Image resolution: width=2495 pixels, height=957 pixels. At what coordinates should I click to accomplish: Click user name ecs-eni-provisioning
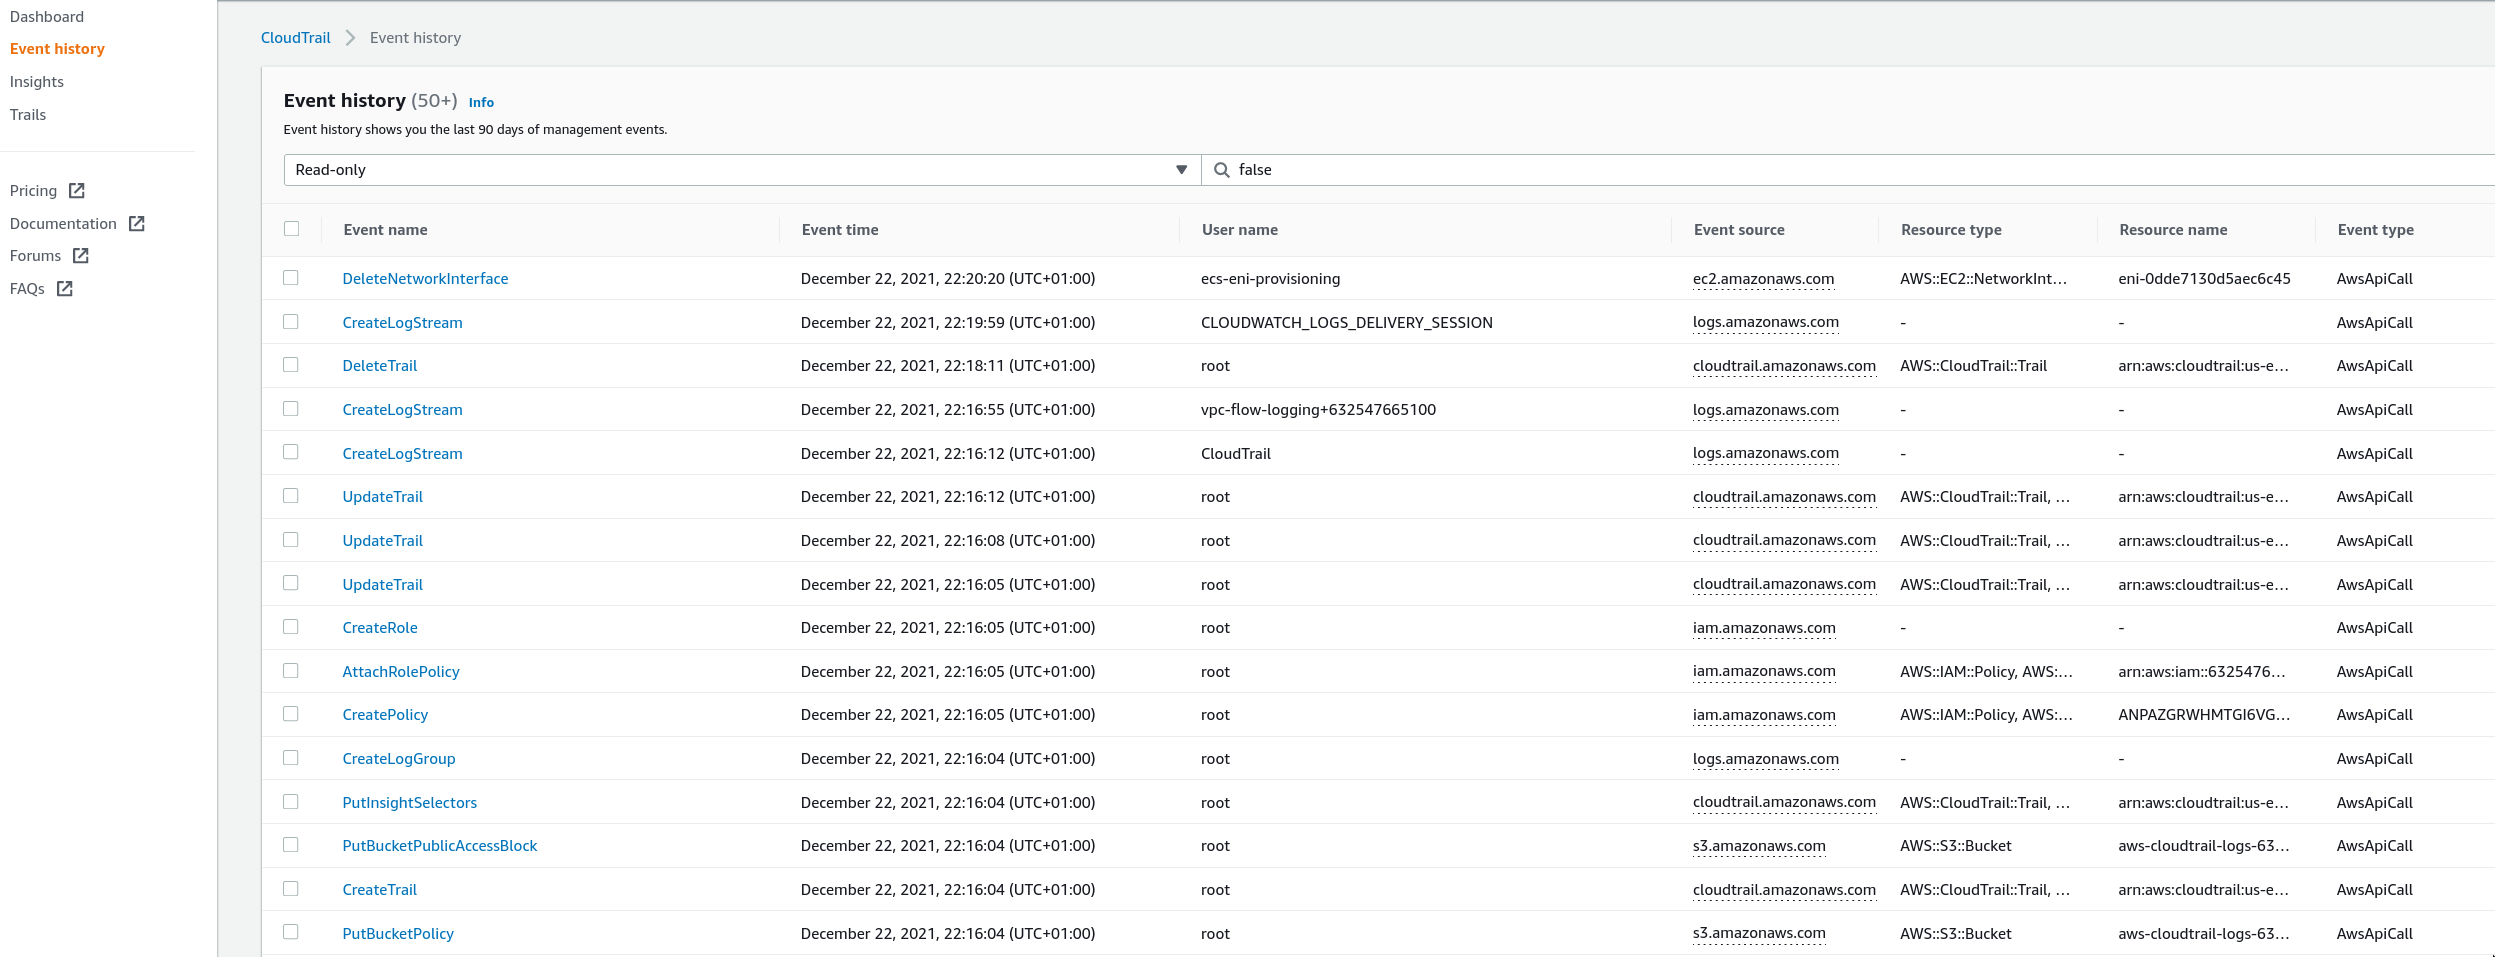tap(1270, 279)
